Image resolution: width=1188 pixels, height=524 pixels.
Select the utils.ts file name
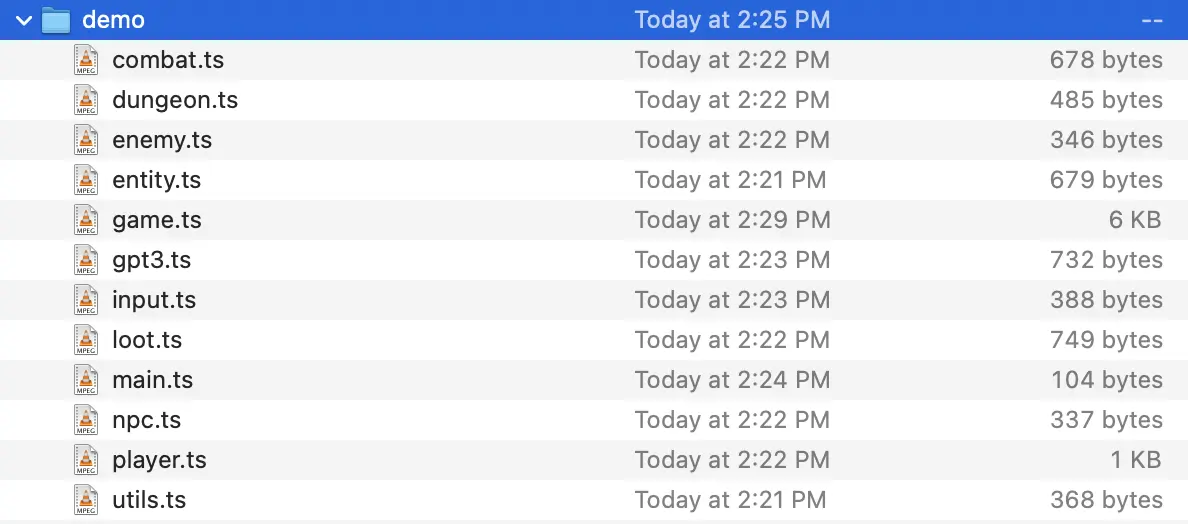click(149, 501)
